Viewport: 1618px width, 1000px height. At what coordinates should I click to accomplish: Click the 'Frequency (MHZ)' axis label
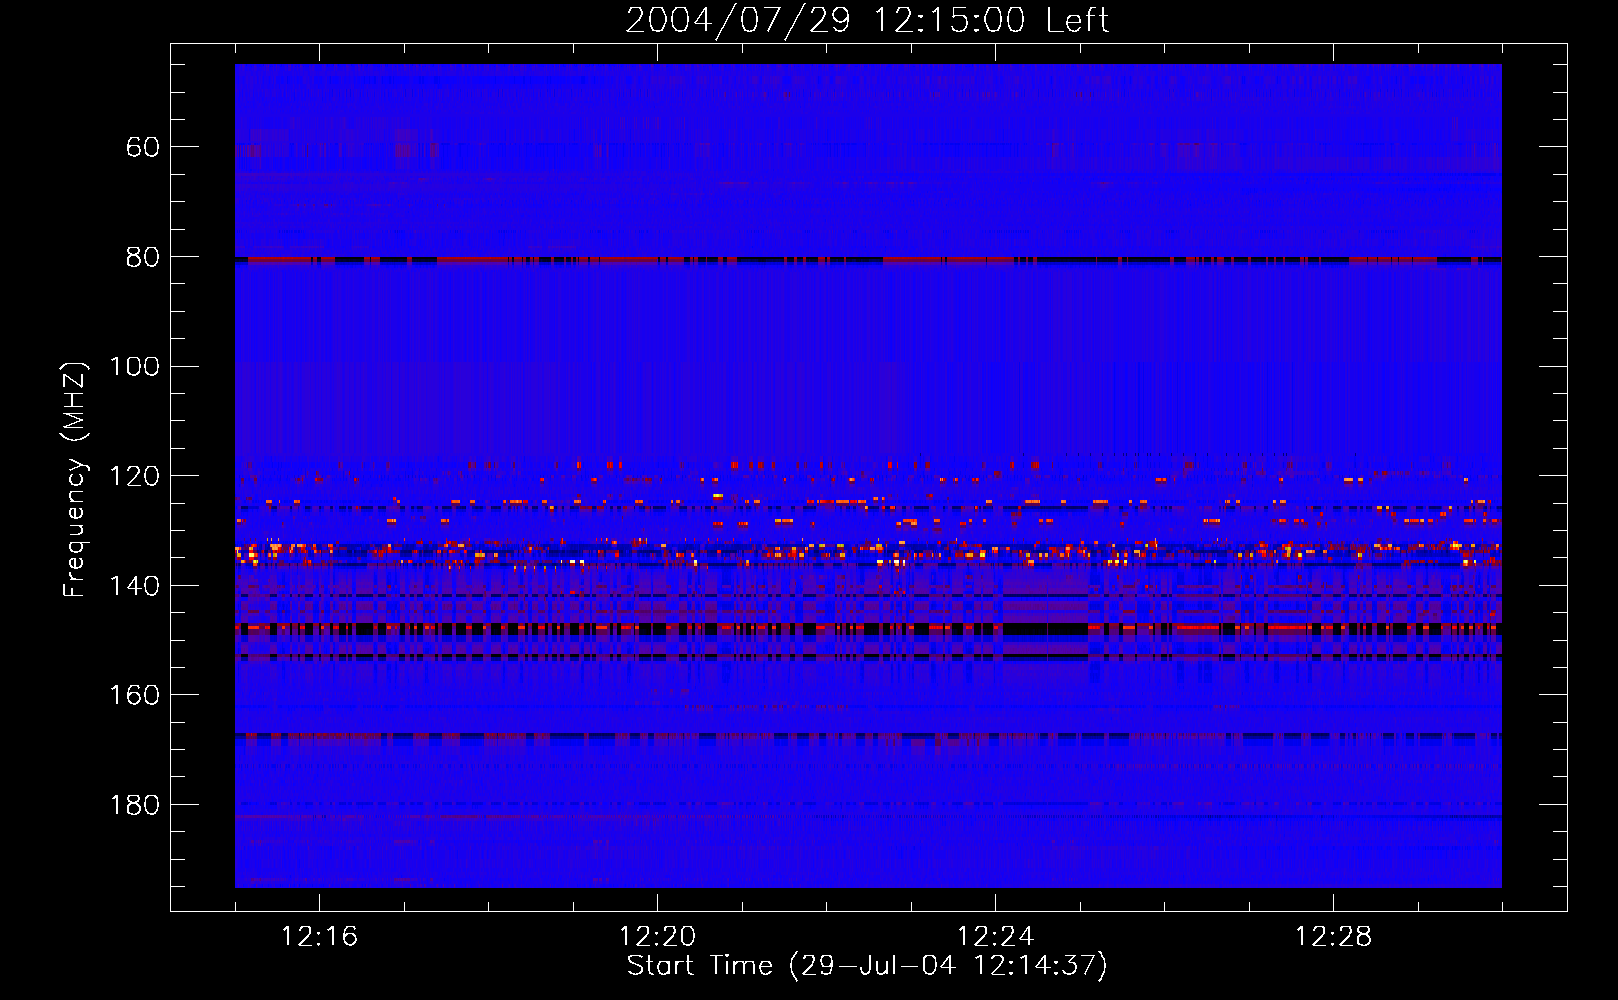(x=75, y=479)
